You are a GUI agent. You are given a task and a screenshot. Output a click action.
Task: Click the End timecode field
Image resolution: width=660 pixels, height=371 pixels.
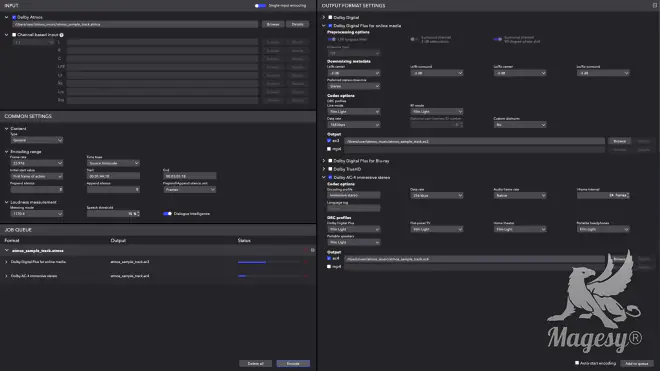(190, 176)
